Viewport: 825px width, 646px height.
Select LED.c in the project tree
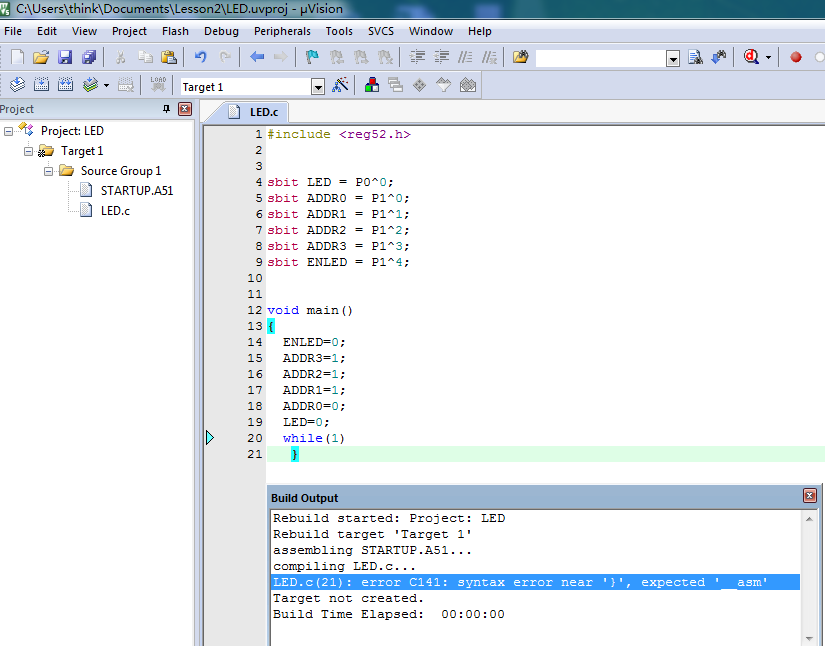tap(115, 210)
